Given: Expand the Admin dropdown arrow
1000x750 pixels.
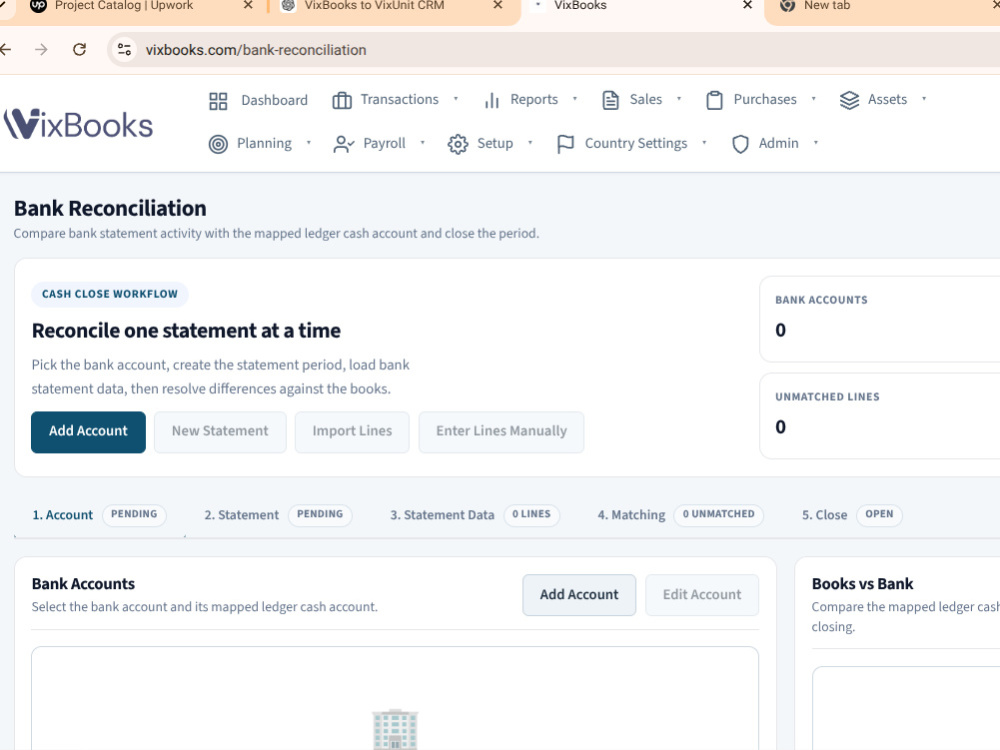Looking at the screenshot, I should pyautogui.click(x=816, y=143).
